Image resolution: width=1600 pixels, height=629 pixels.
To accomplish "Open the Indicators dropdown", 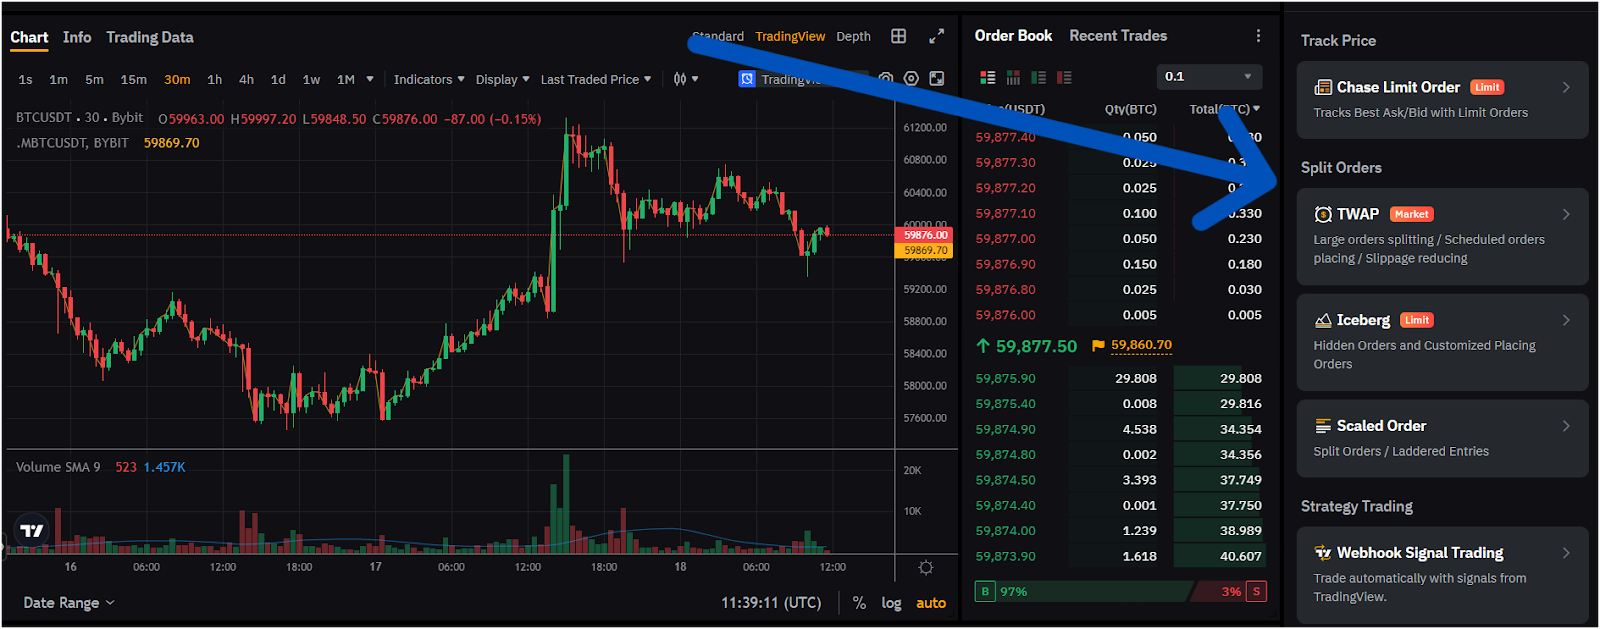I will point(429,79).
